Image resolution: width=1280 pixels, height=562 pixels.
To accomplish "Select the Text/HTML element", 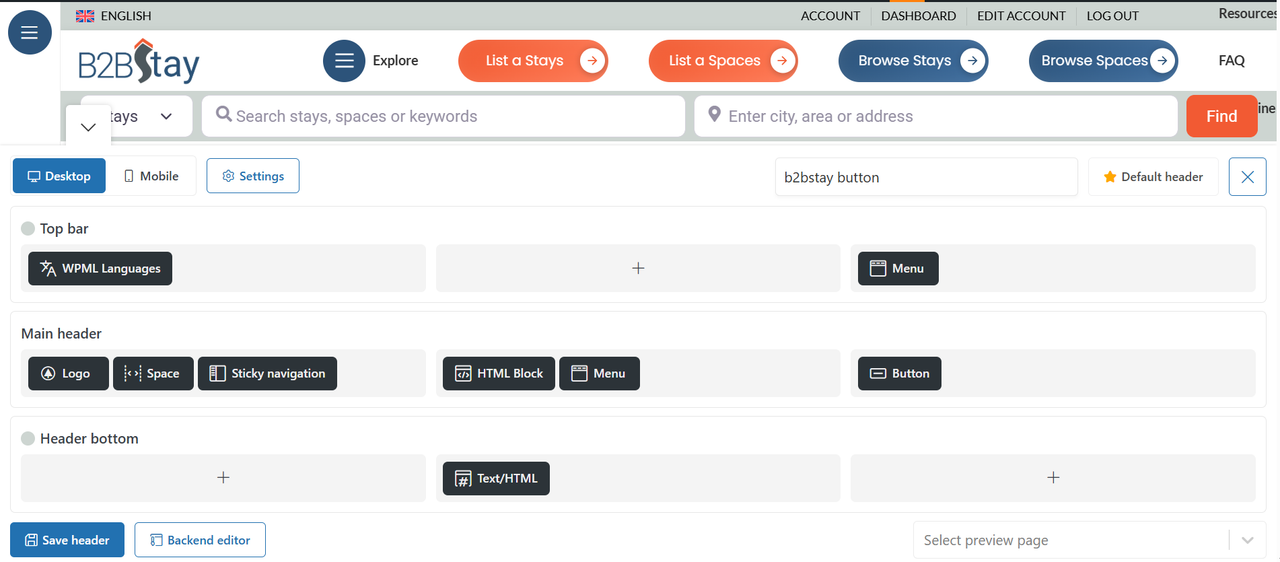I will click(496, 478).
